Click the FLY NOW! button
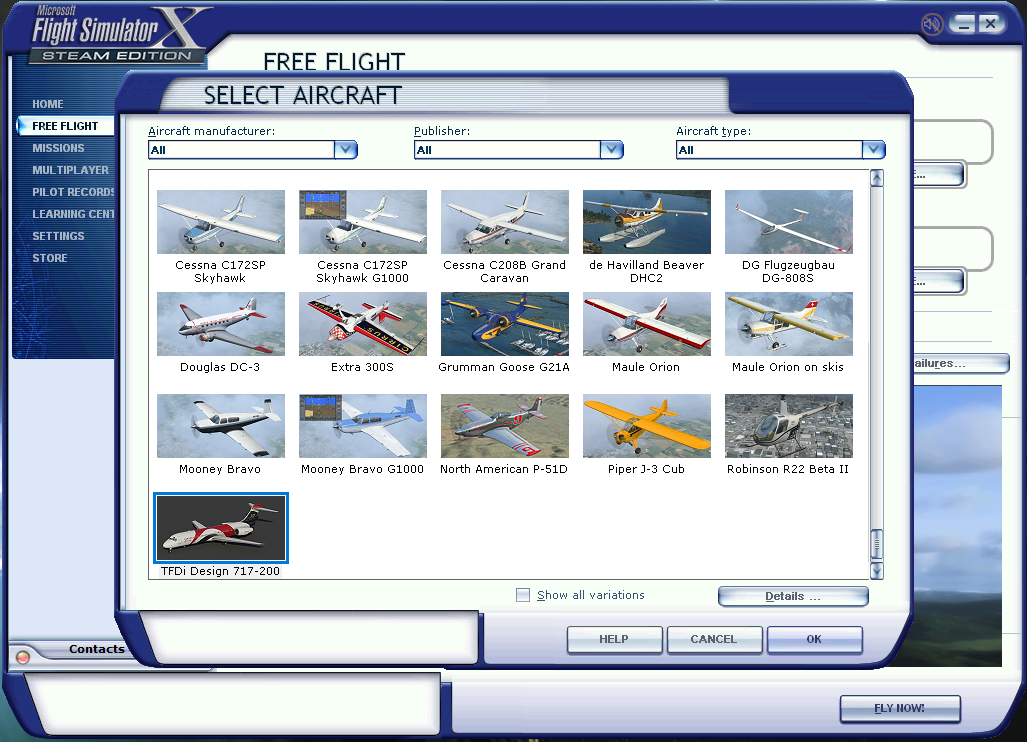This screenshot has height=742, width=1027. point(900,709)
